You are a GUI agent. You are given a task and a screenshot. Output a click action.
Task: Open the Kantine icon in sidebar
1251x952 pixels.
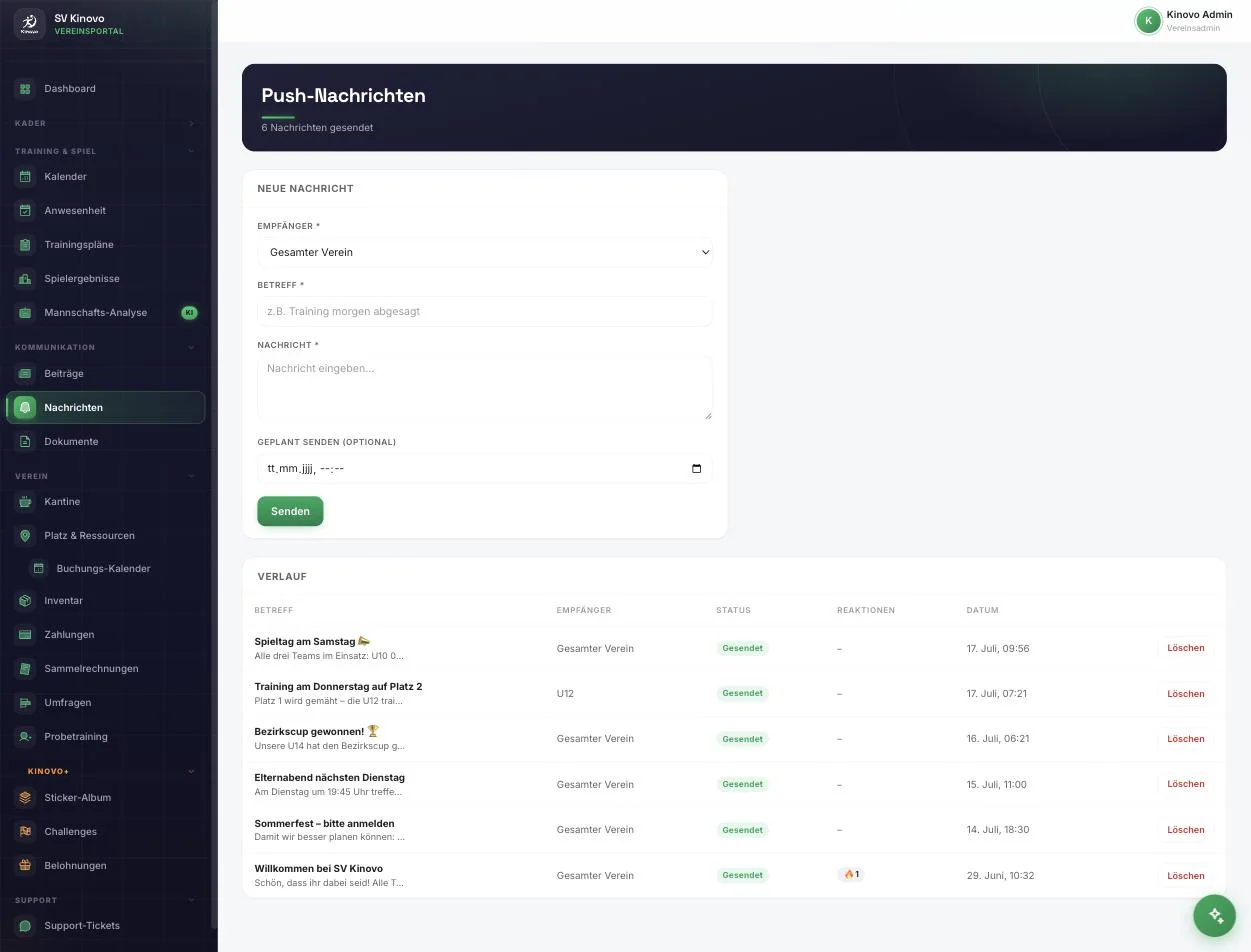tap(25, 502)
